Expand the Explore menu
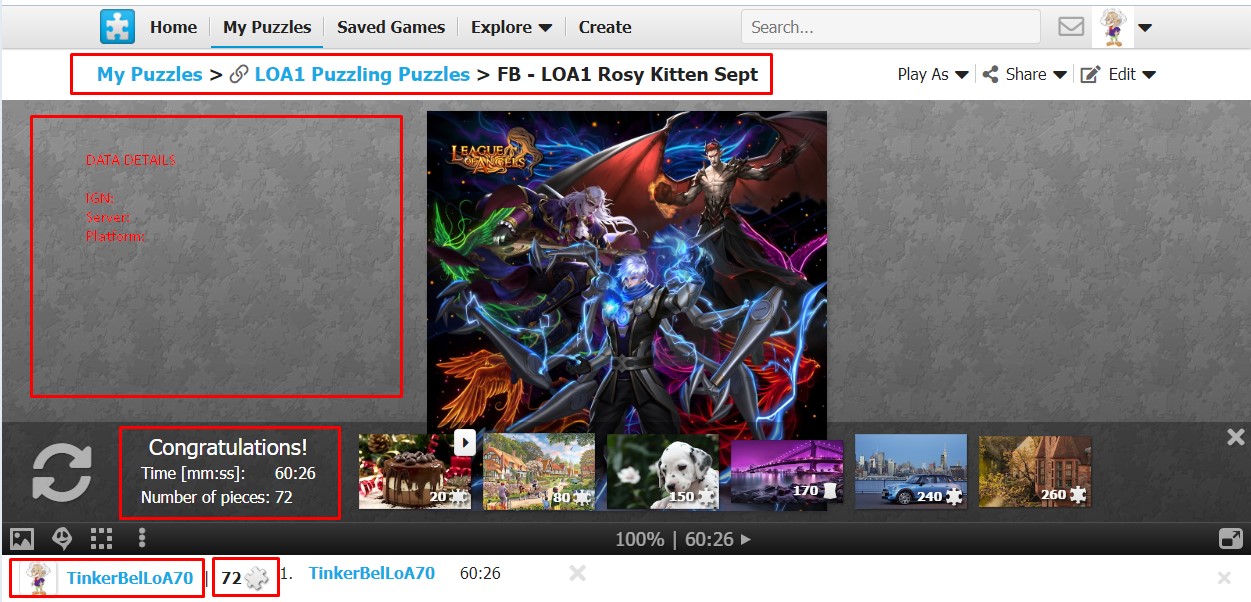This screenshot has height=602, width=1251. pos(511,27)
